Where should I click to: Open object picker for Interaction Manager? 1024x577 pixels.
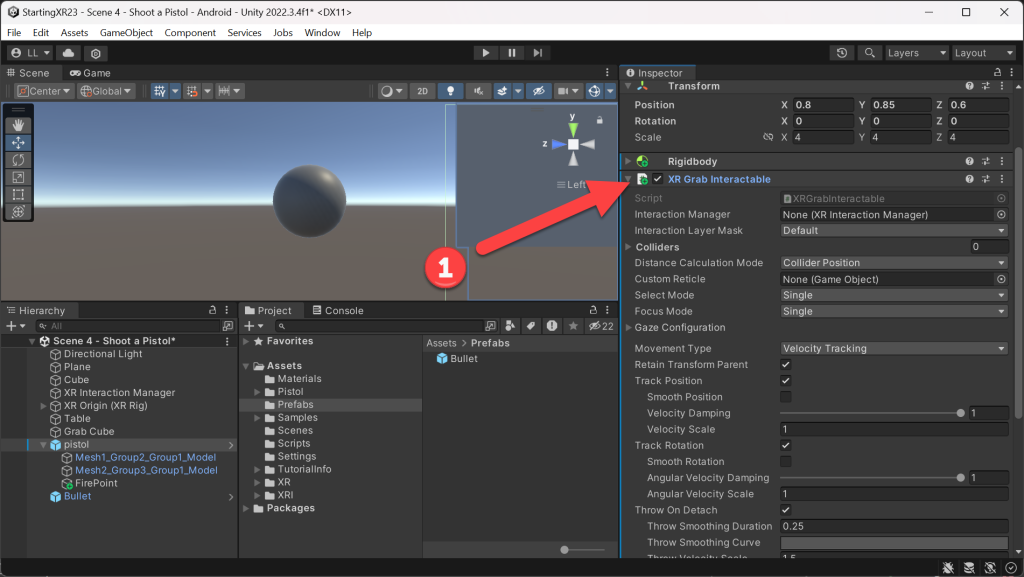(x=1001, y=214)
